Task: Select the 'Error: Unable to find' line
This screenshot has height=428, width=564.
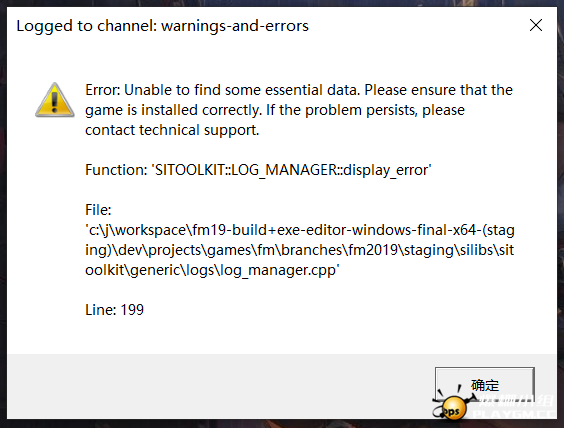Action: [299, 90]
